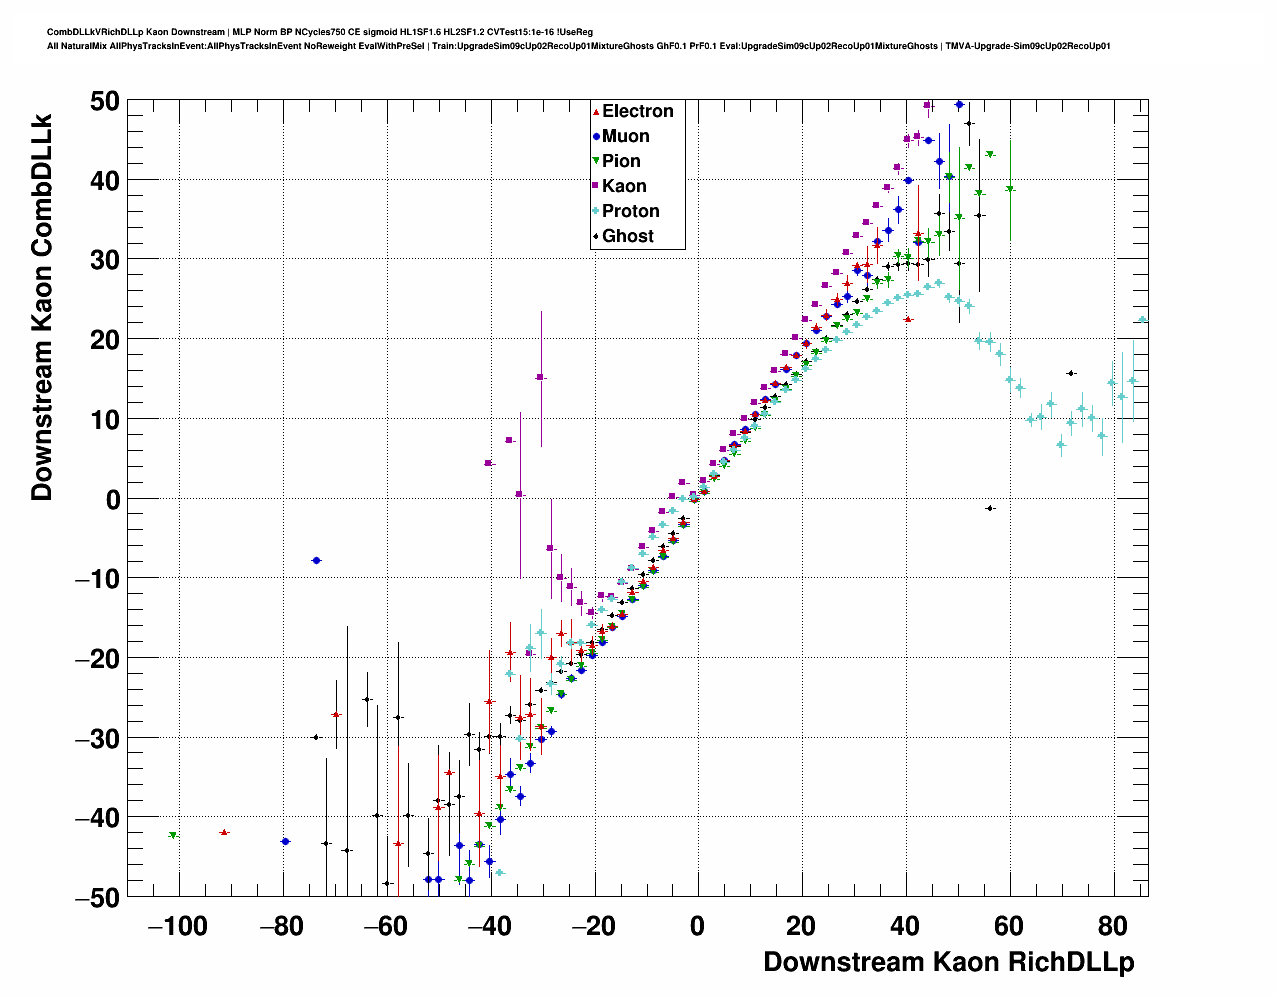
Task: Click the red Electron point near x −91
Action: click(224, 832)
